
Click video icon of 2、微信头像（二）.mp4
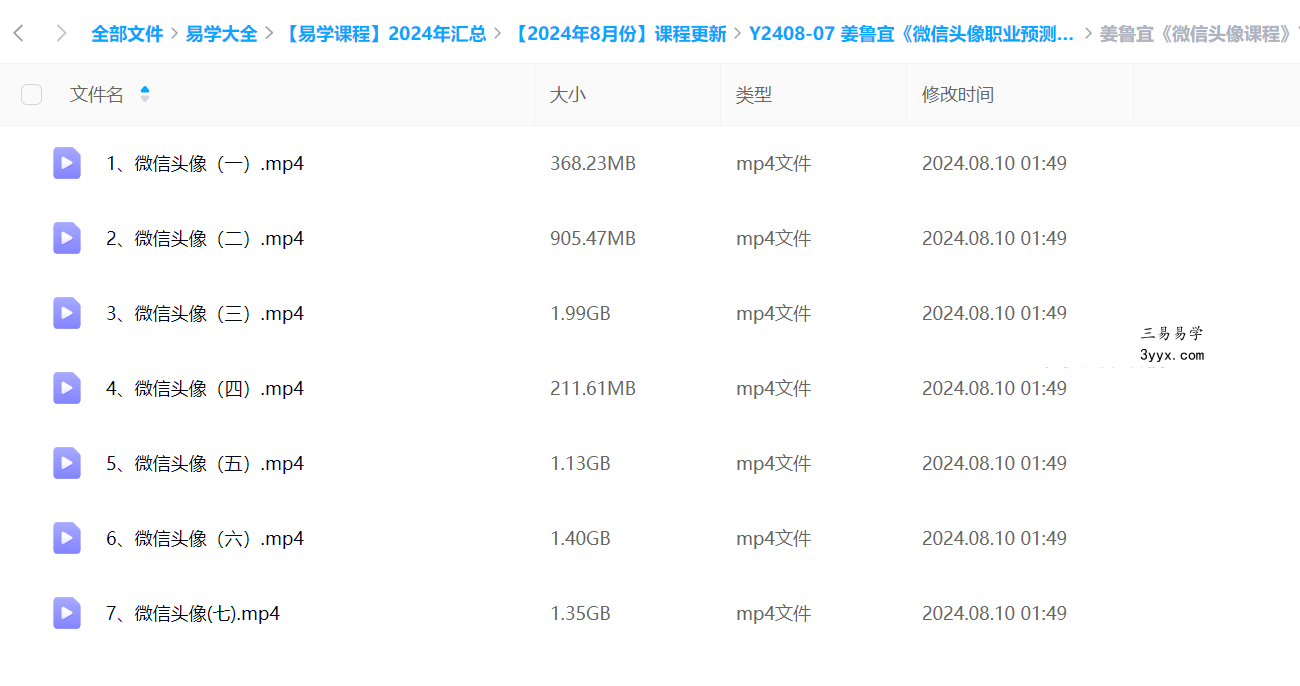(67, 238)
